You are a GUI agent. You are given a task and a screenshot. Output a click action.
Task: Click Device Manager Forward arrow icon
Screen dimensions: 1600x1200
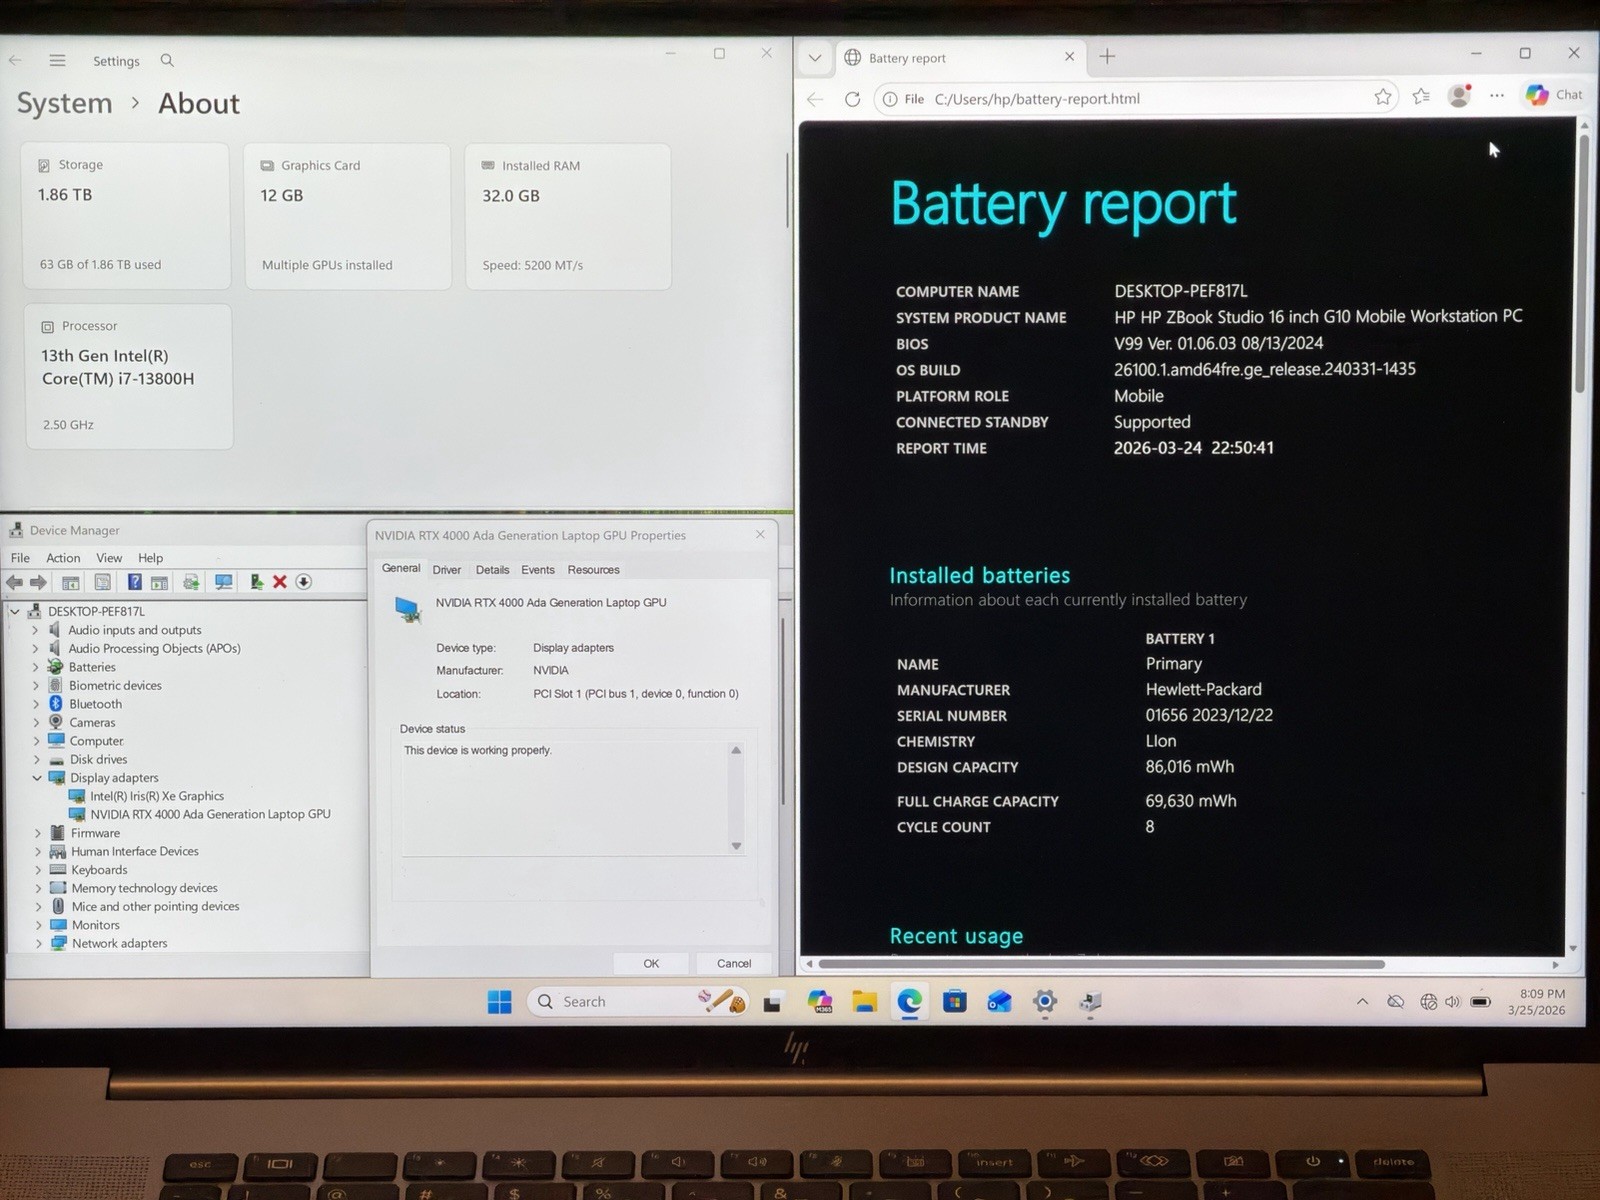pos(39,582)
